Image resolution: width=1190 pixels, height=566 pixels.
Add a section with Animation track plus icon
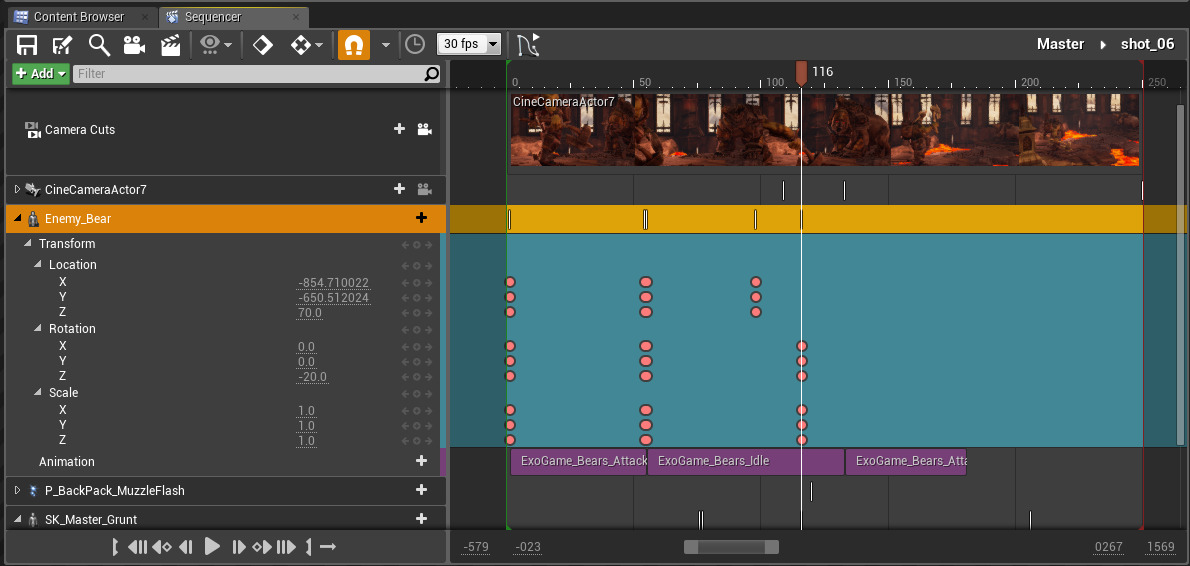tap(421, 461)
